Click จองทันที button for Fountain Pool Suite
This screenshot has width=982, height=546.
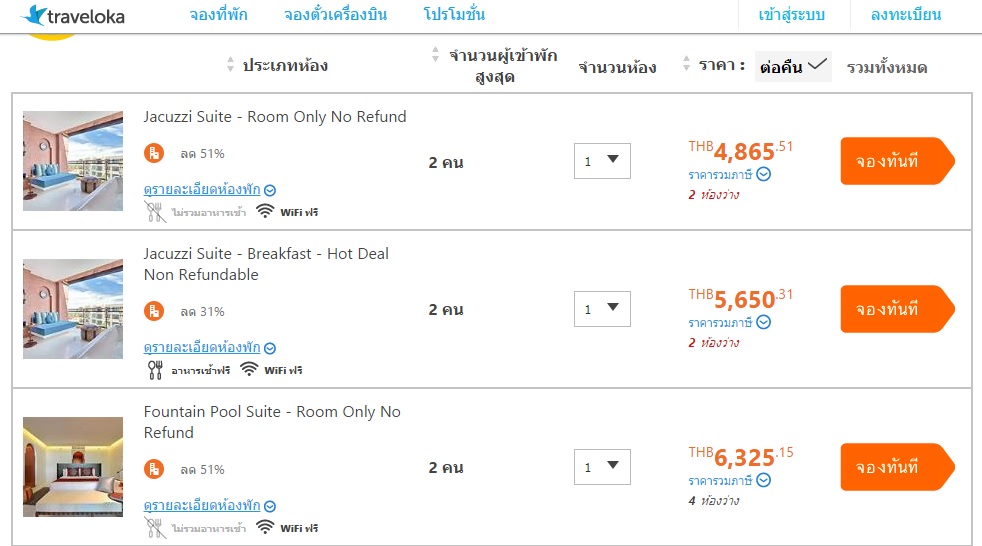click(897, 467)
